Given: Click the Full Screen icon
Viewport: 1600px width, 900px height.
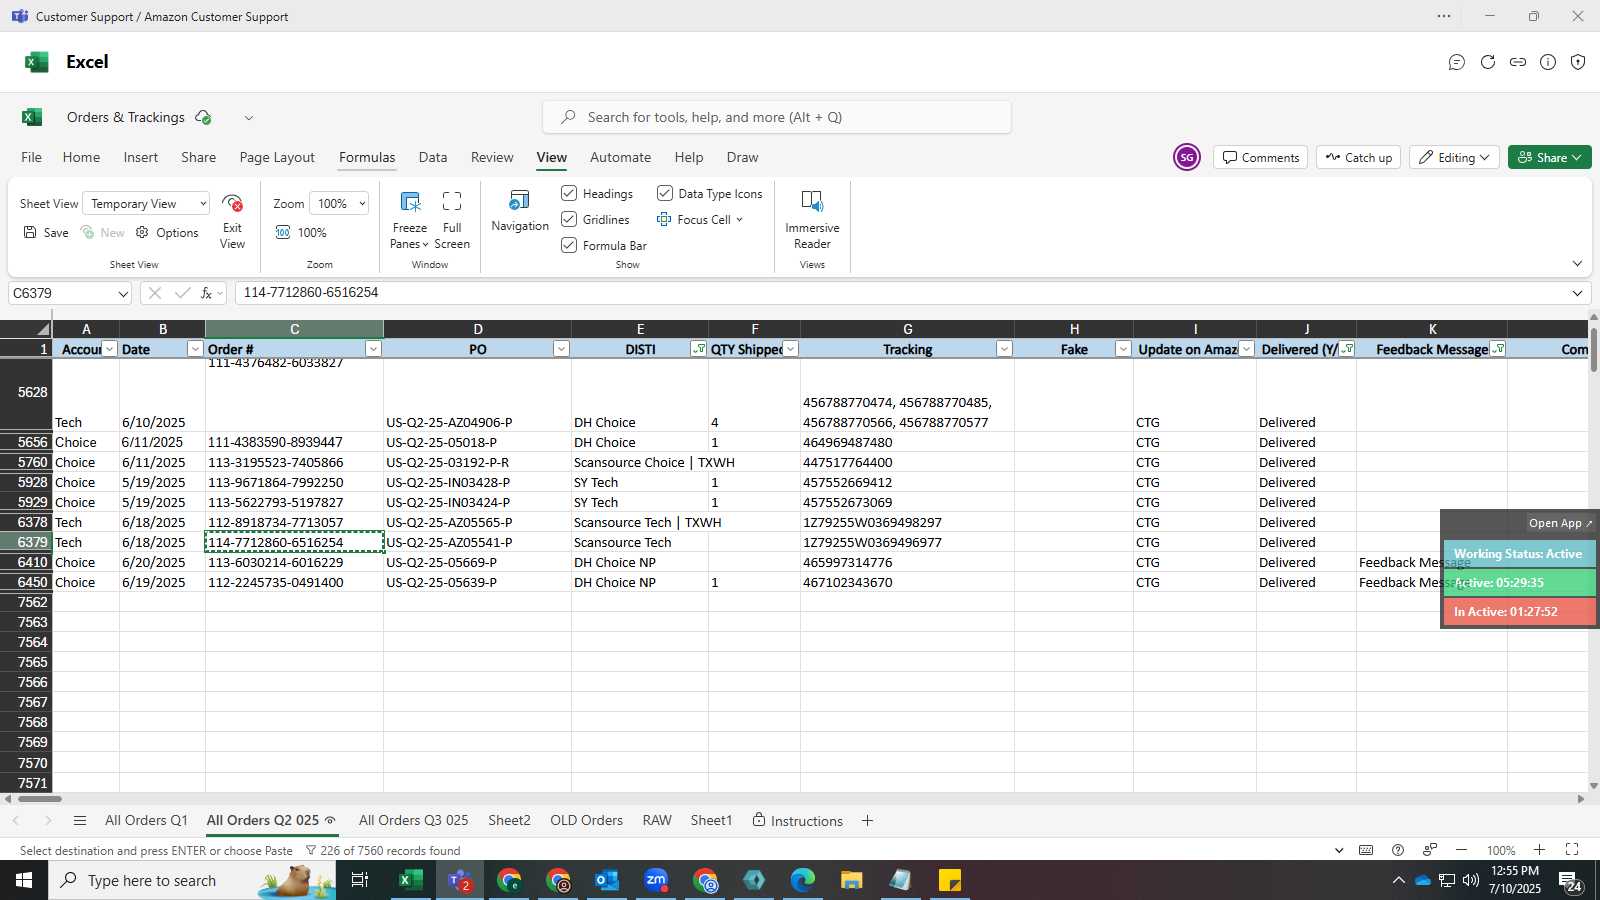Looking at the screenshot, I should pos(452,202).
